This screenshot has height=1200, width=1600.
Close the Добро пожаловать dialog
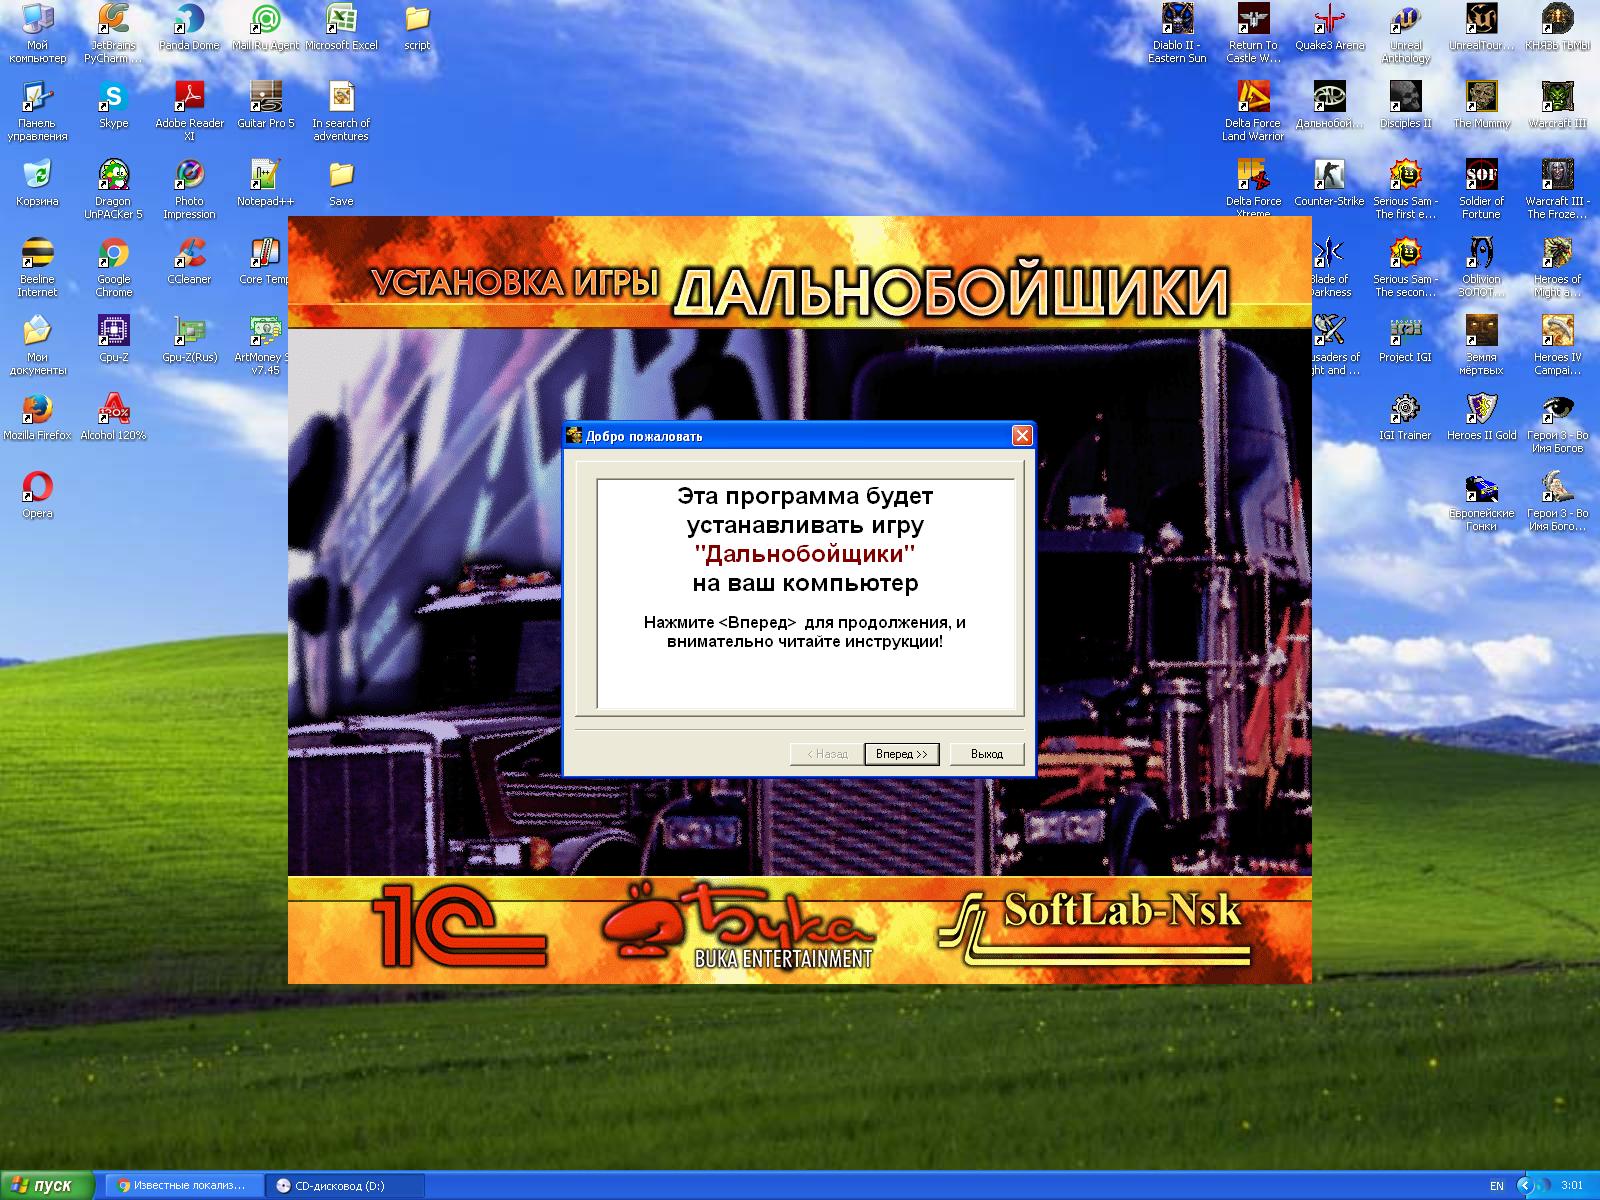1021,435
